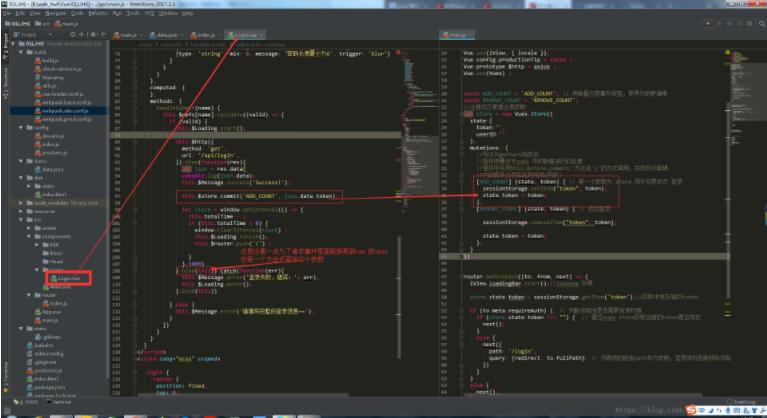
Task: Open the VCS menu
Action: pyautogui.click(x=149, y=13)
